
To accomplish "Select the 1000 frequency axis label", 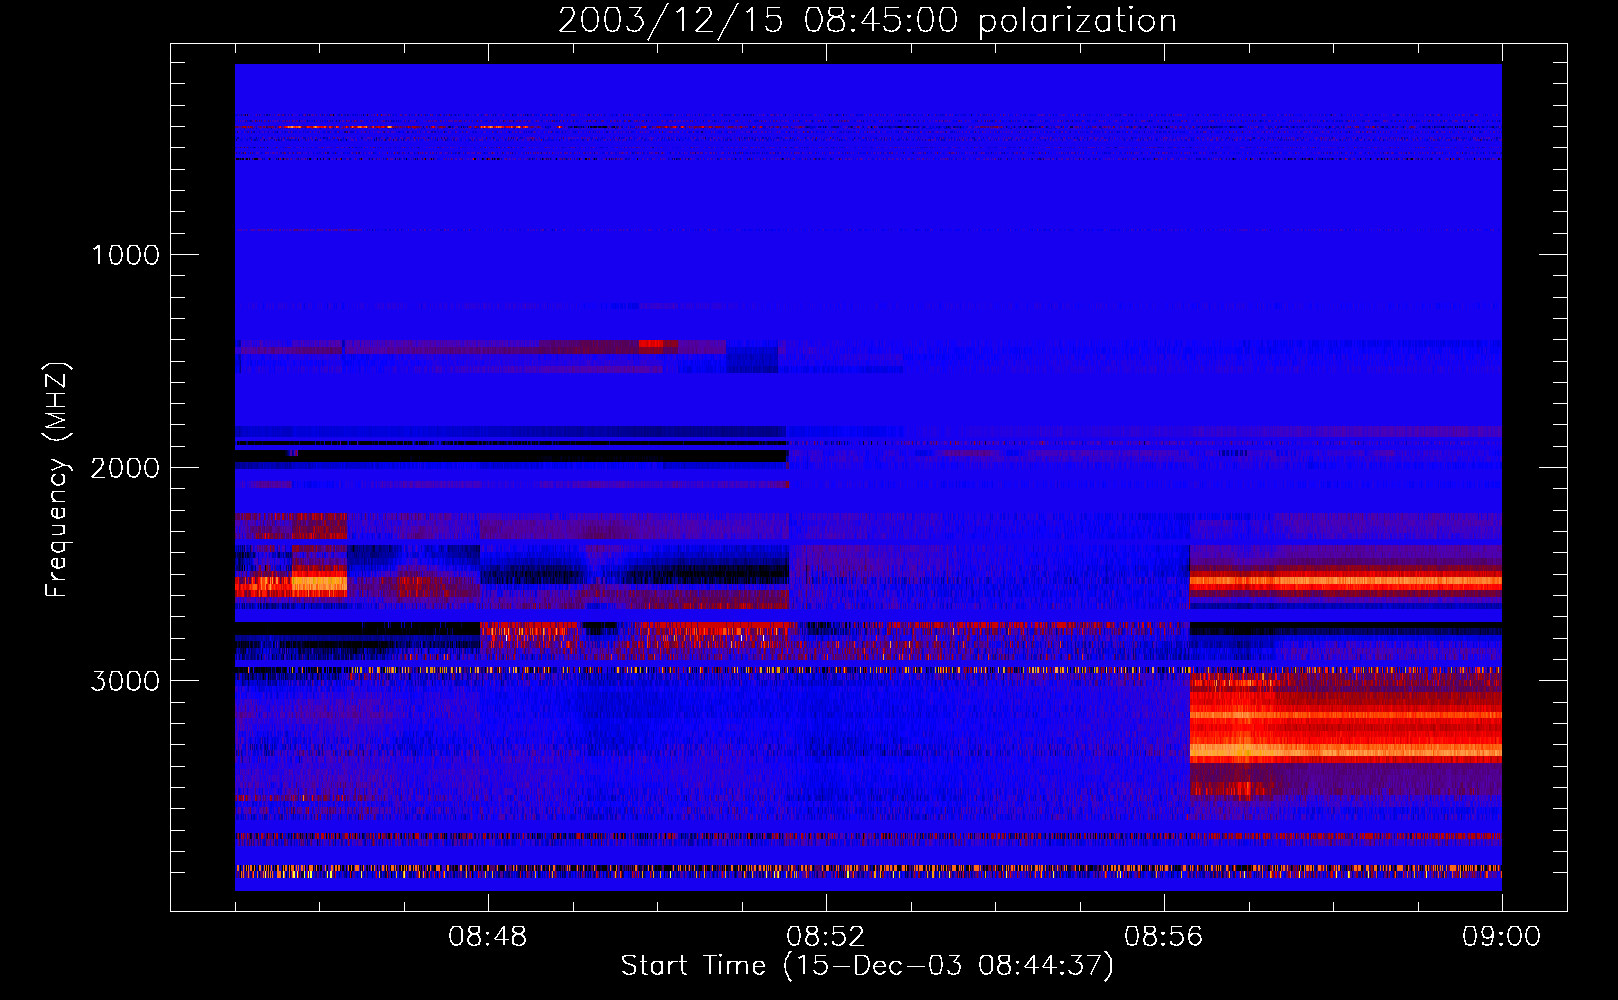I will click(125, 255).
